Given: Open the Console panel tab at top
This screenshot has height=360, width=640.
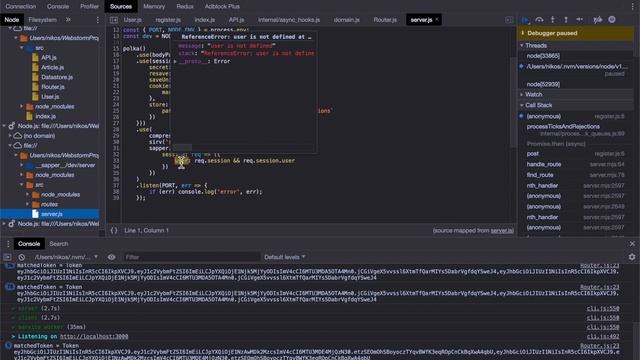Looking at the screenshot, I should click(58, 7).
